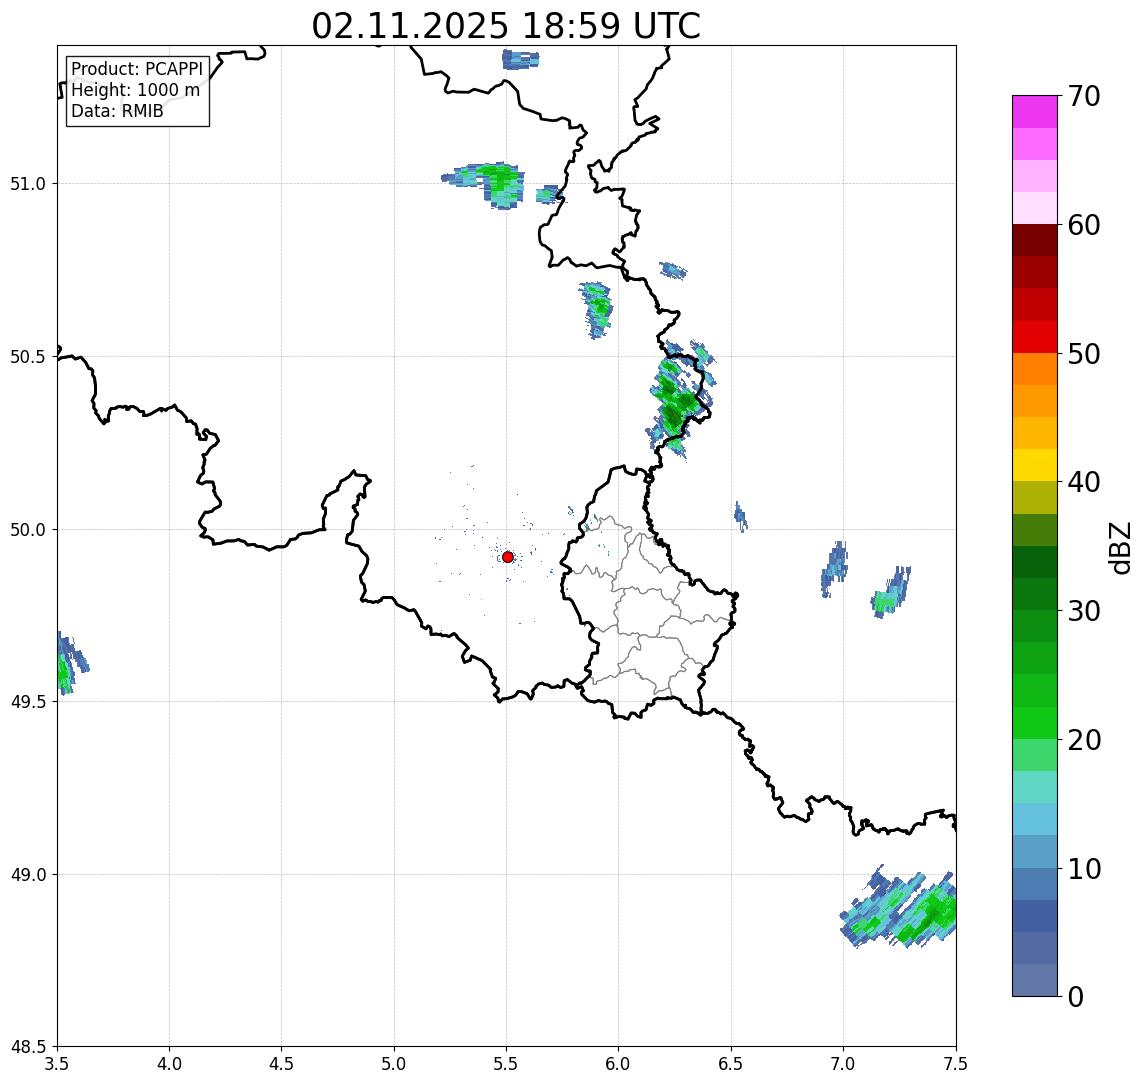Click the "Data: RMIB" legend line

117,111
